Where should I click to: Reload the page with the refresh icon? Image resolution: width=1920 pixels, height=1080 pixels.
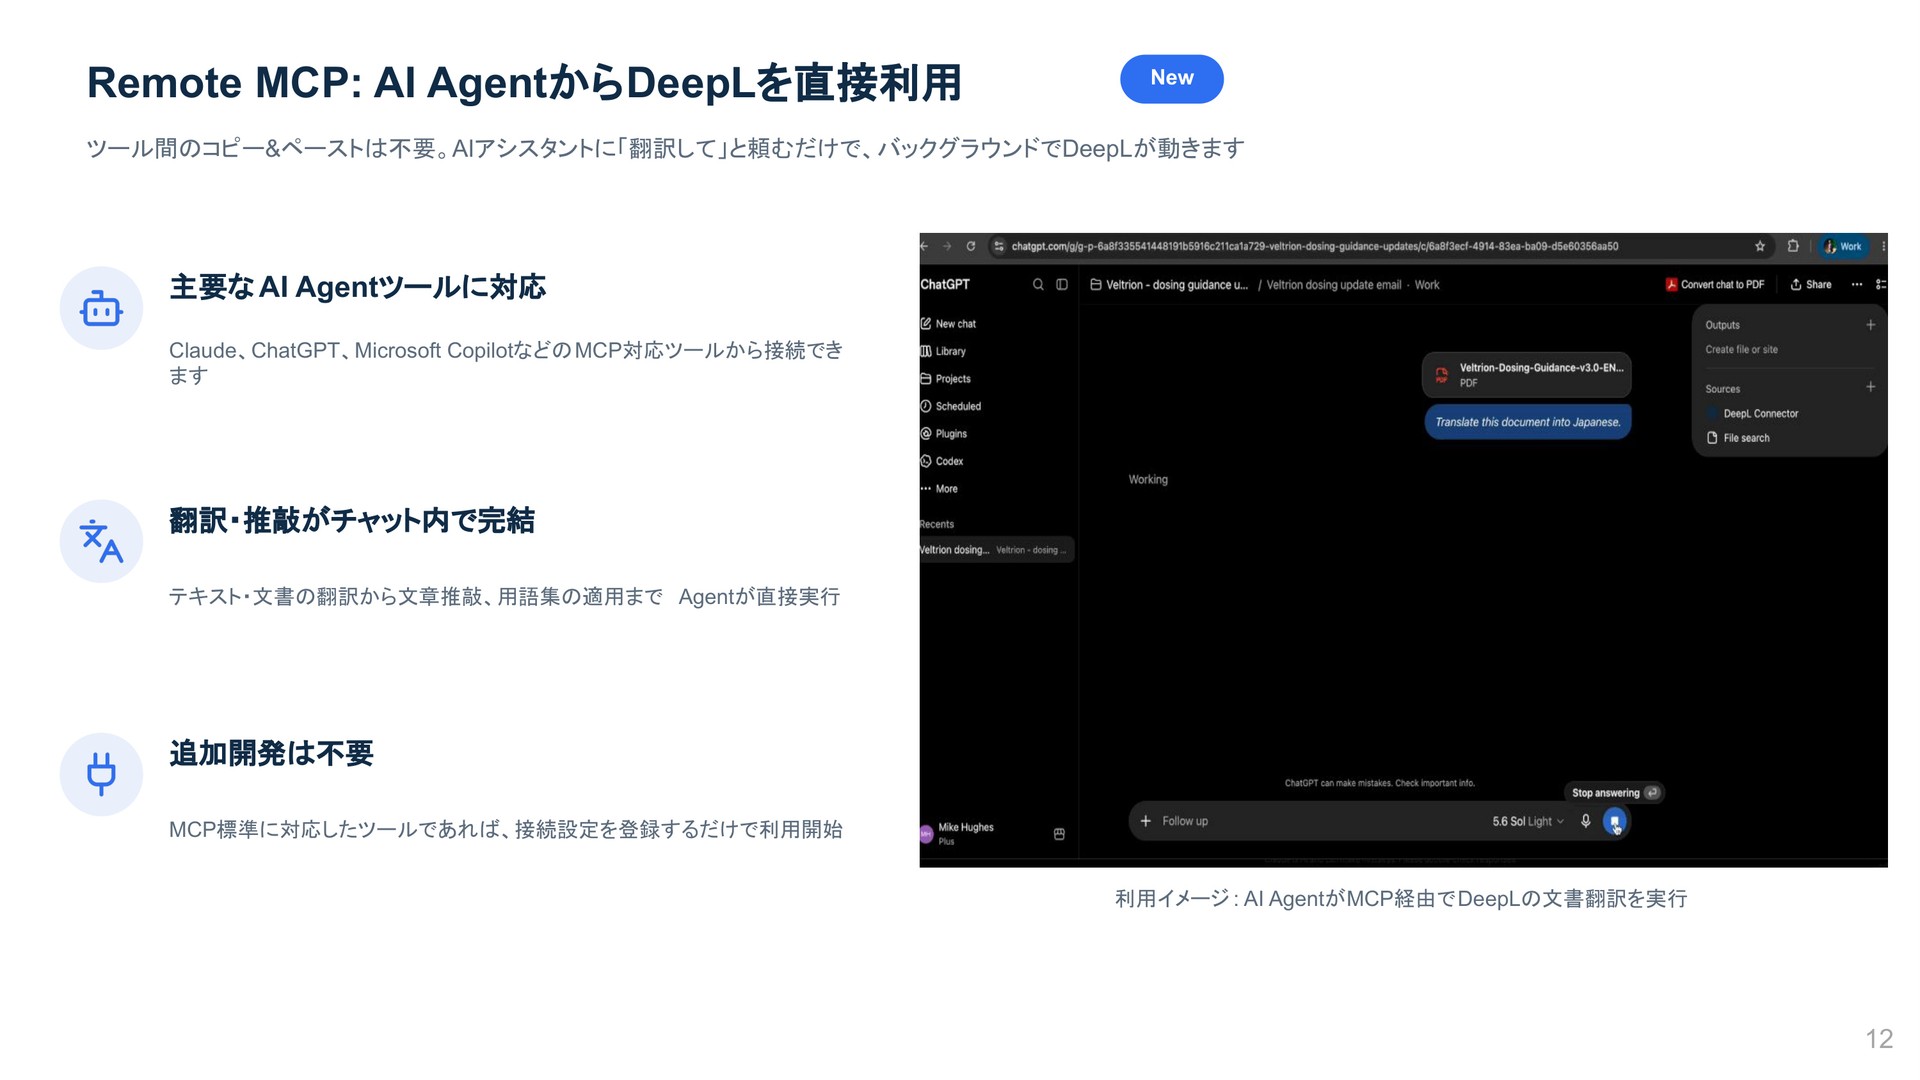pos(970,246)
